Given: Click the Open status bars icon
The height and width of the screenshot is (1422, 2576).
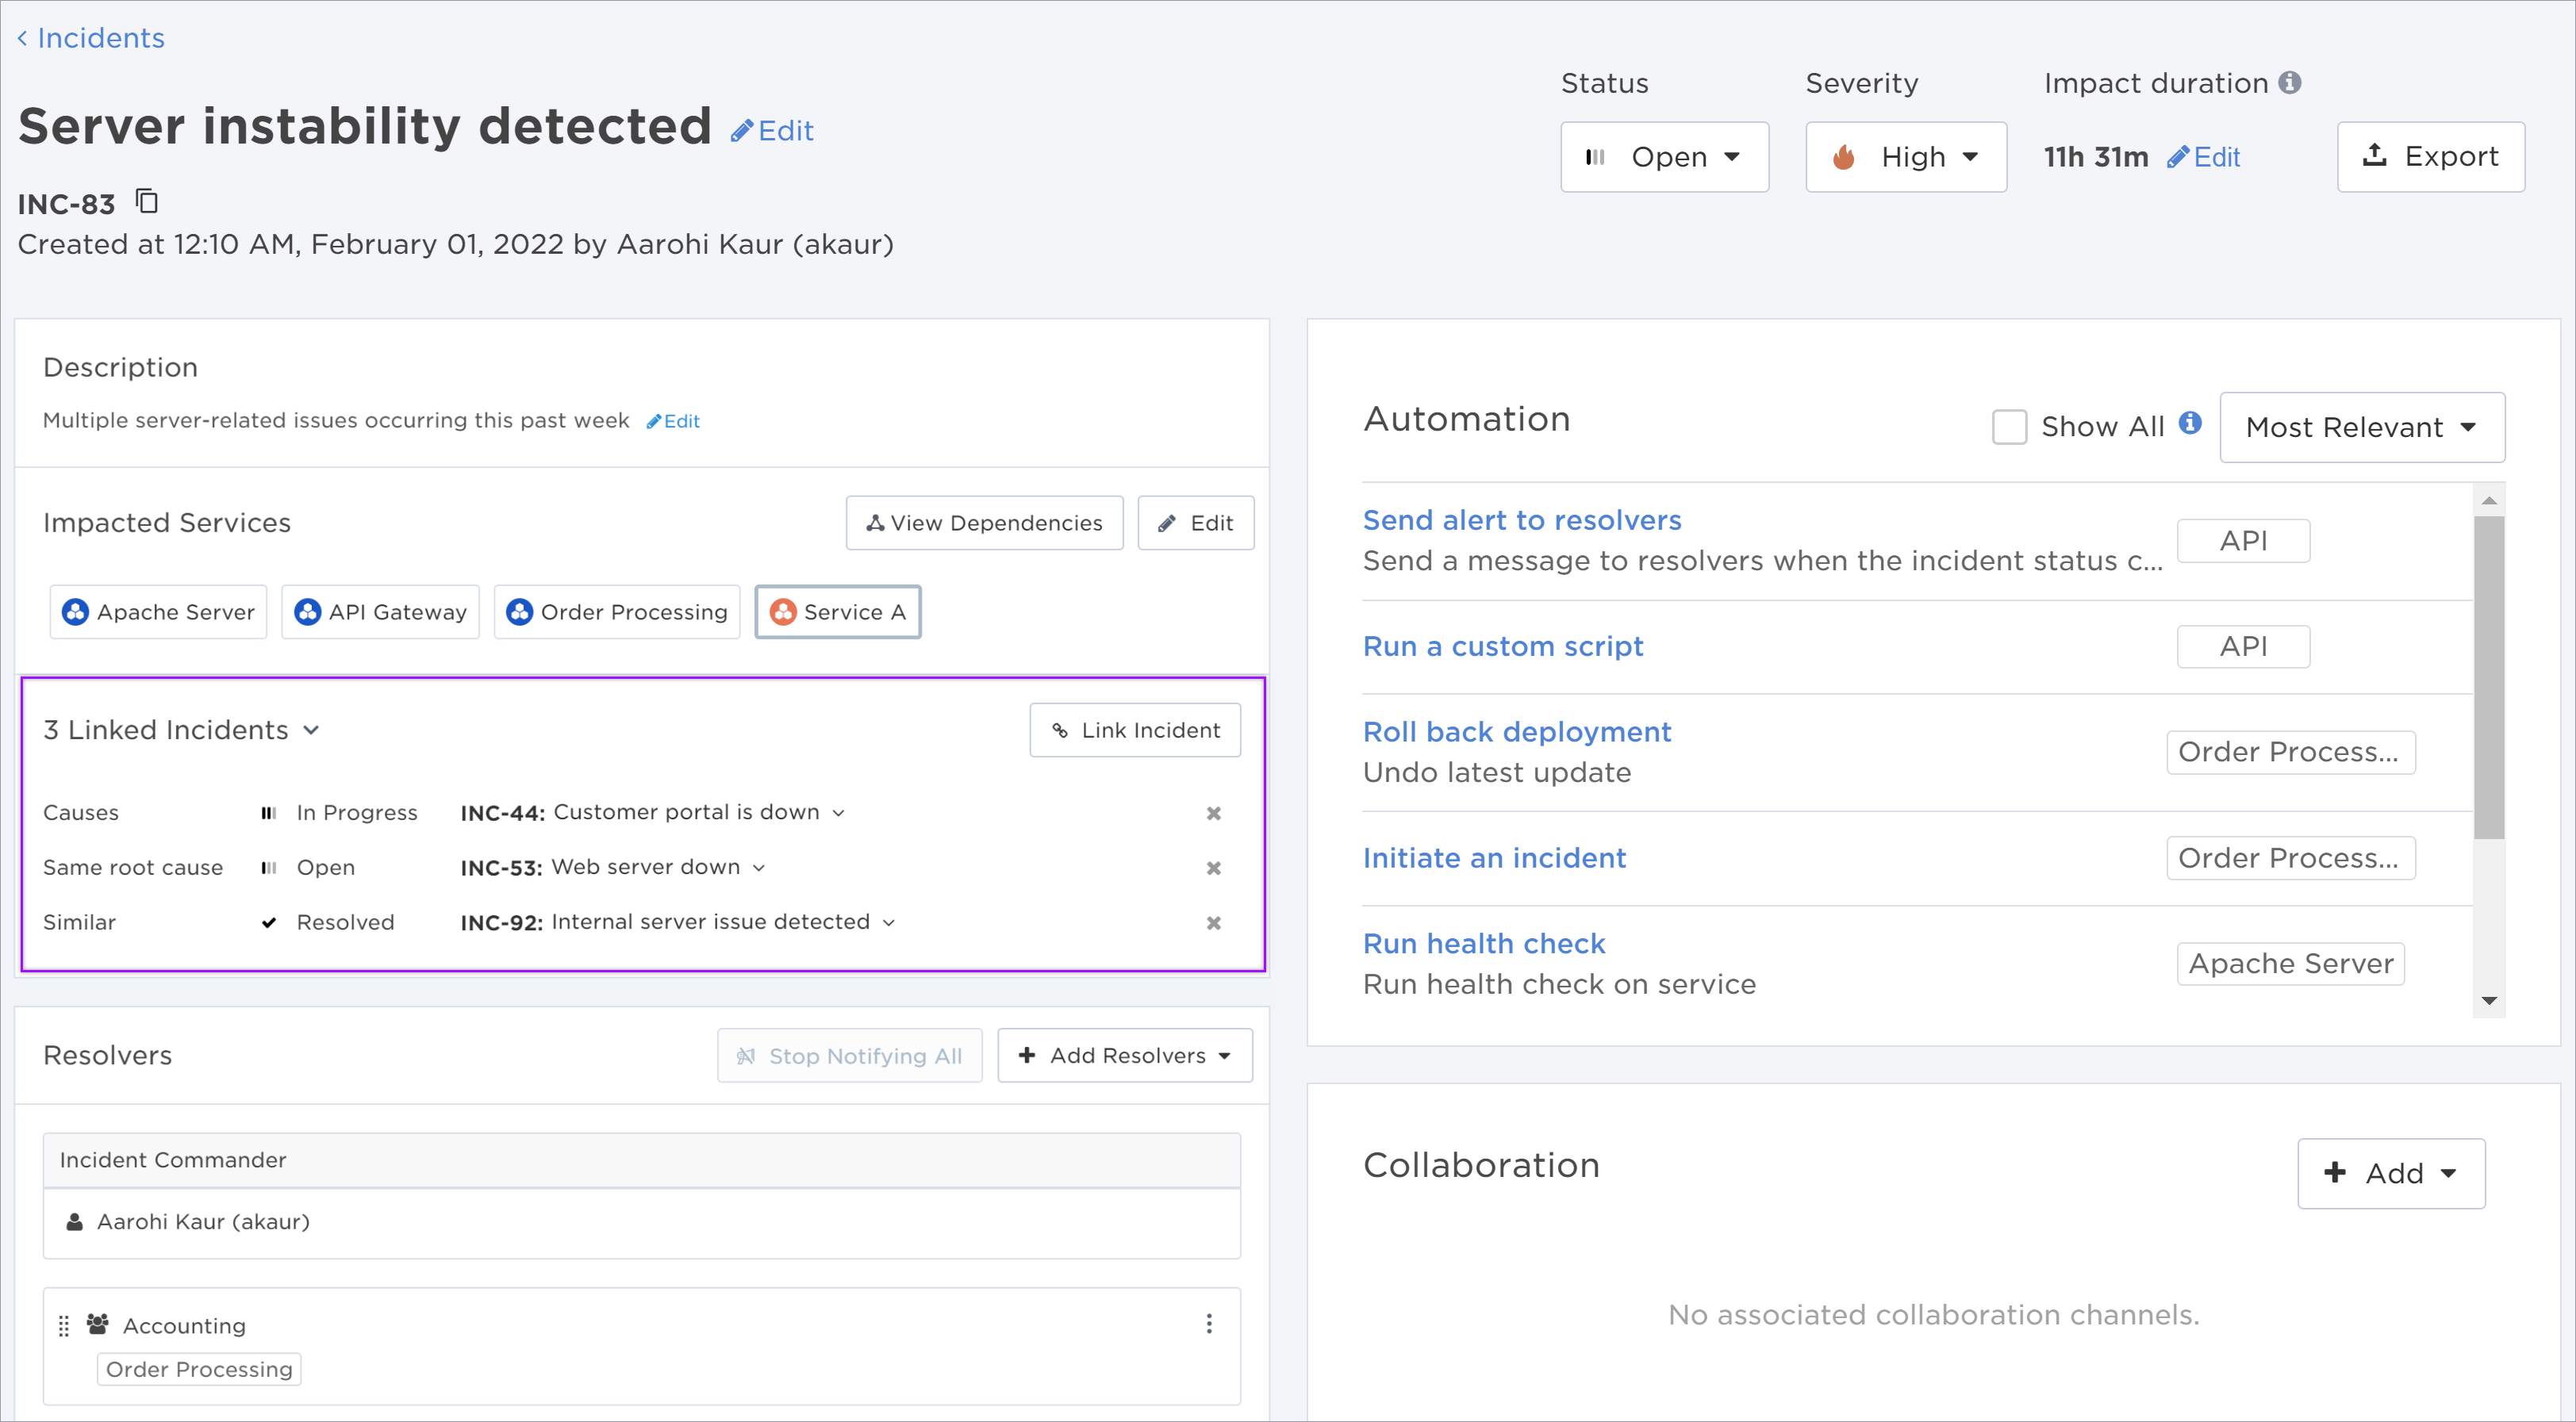Looking at the screenshot, I should point(1595,157).
